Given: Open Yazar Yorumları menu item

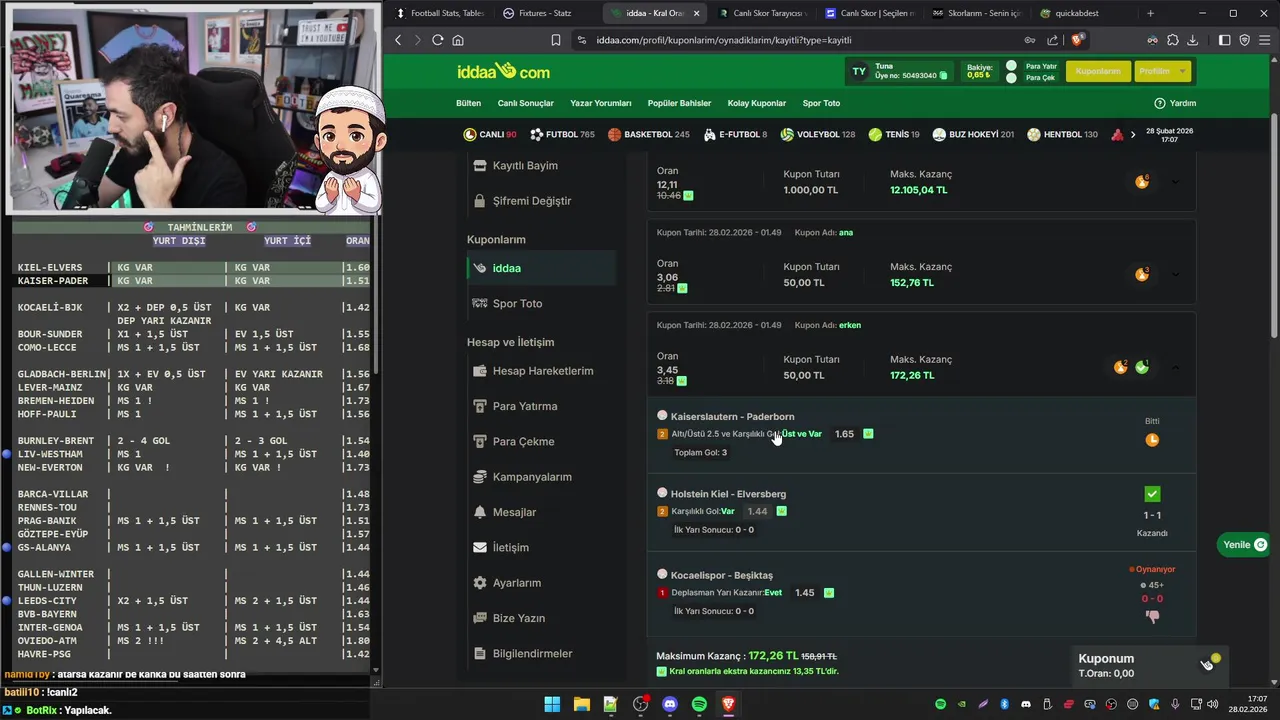Looking at the screenshot, I should point(600,103).
